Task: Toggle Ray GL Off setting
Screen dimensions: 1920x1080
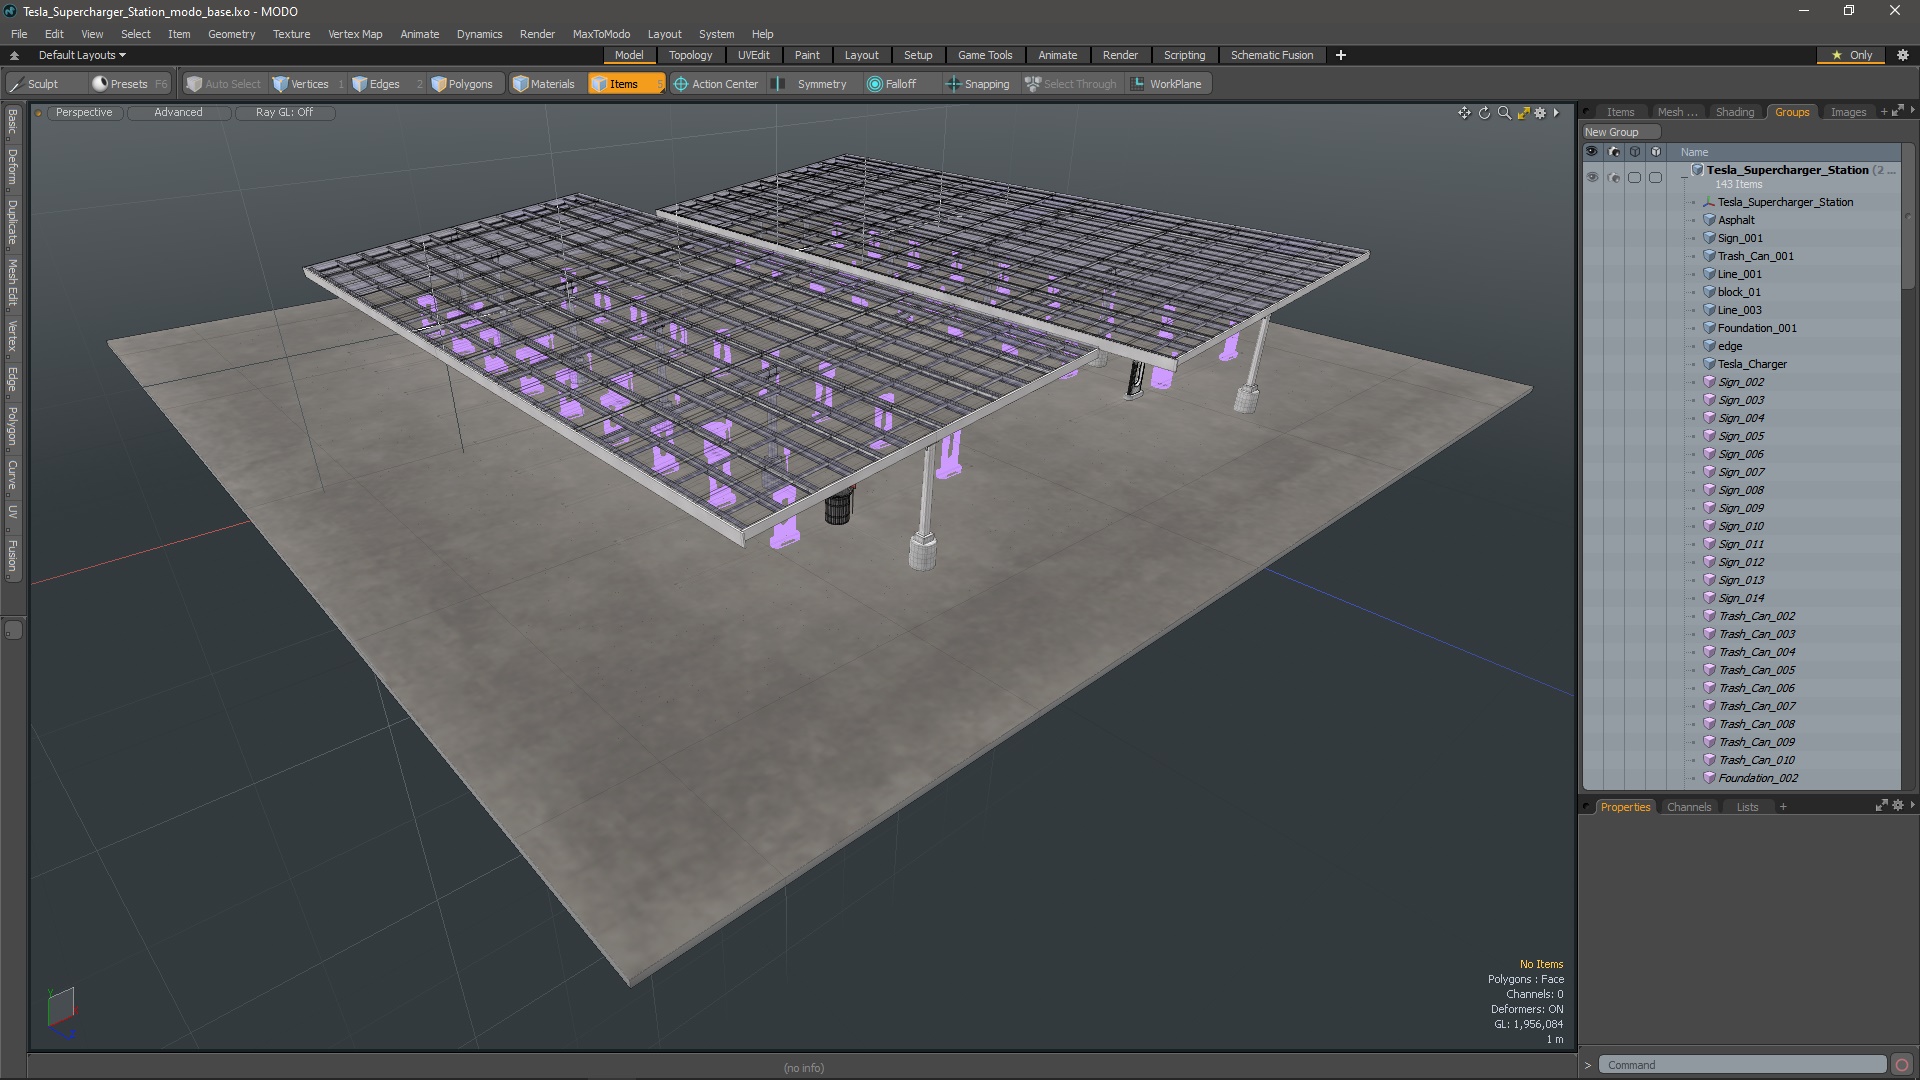Action: 284,113
